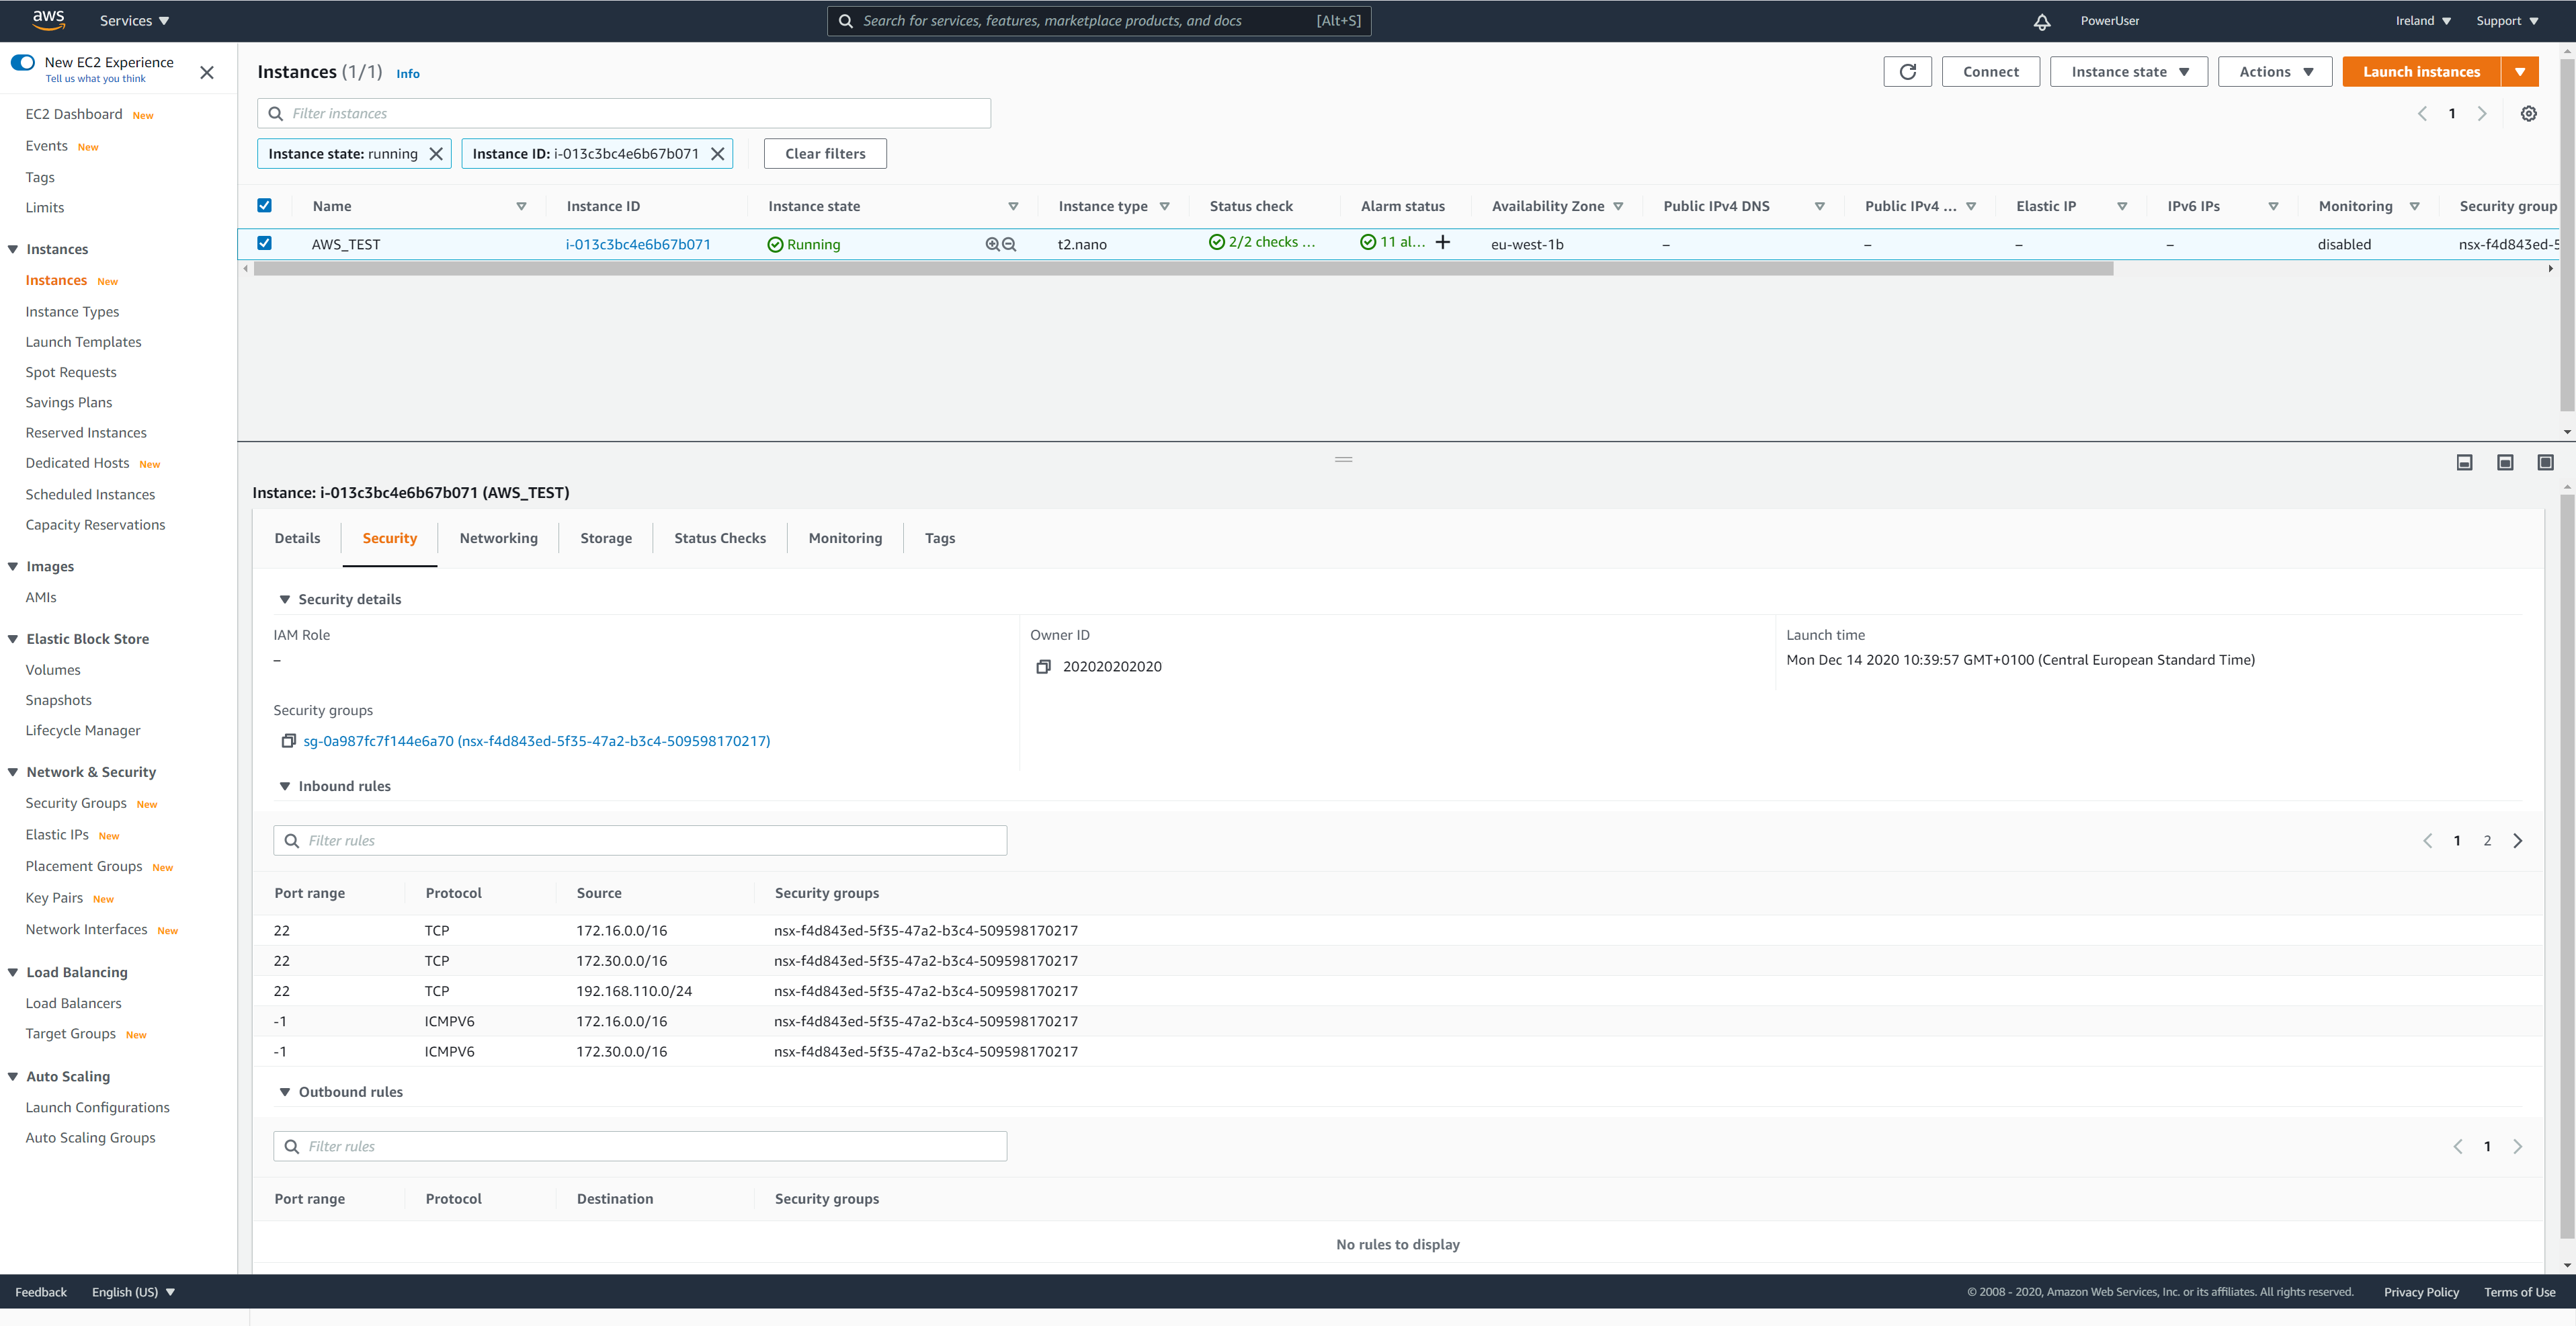Toggle the New EC2 Experience switch
The image size is (2576, 1326).
[22, 63]
